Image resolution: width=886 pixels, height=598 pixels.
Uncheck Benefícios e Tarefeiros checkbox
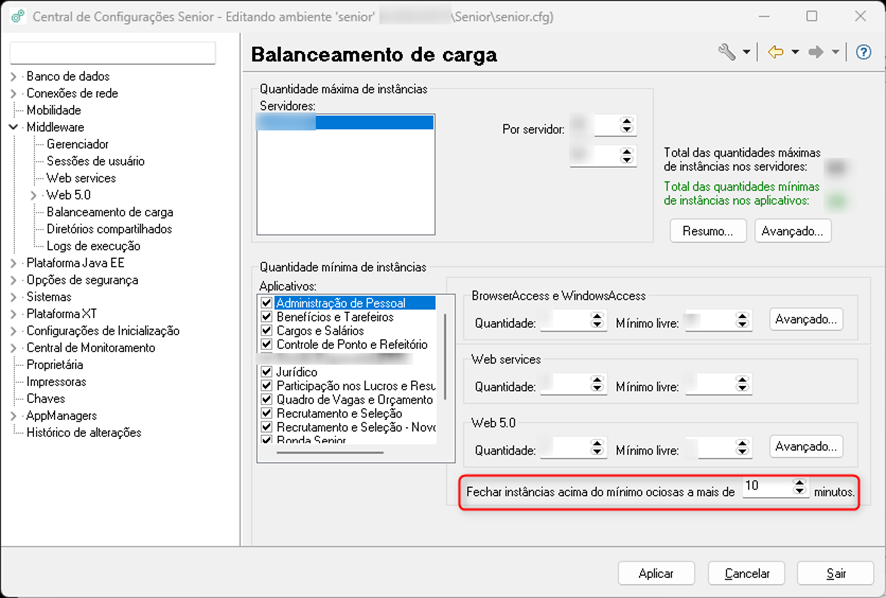pyautogui.click(x=267, y=317)
